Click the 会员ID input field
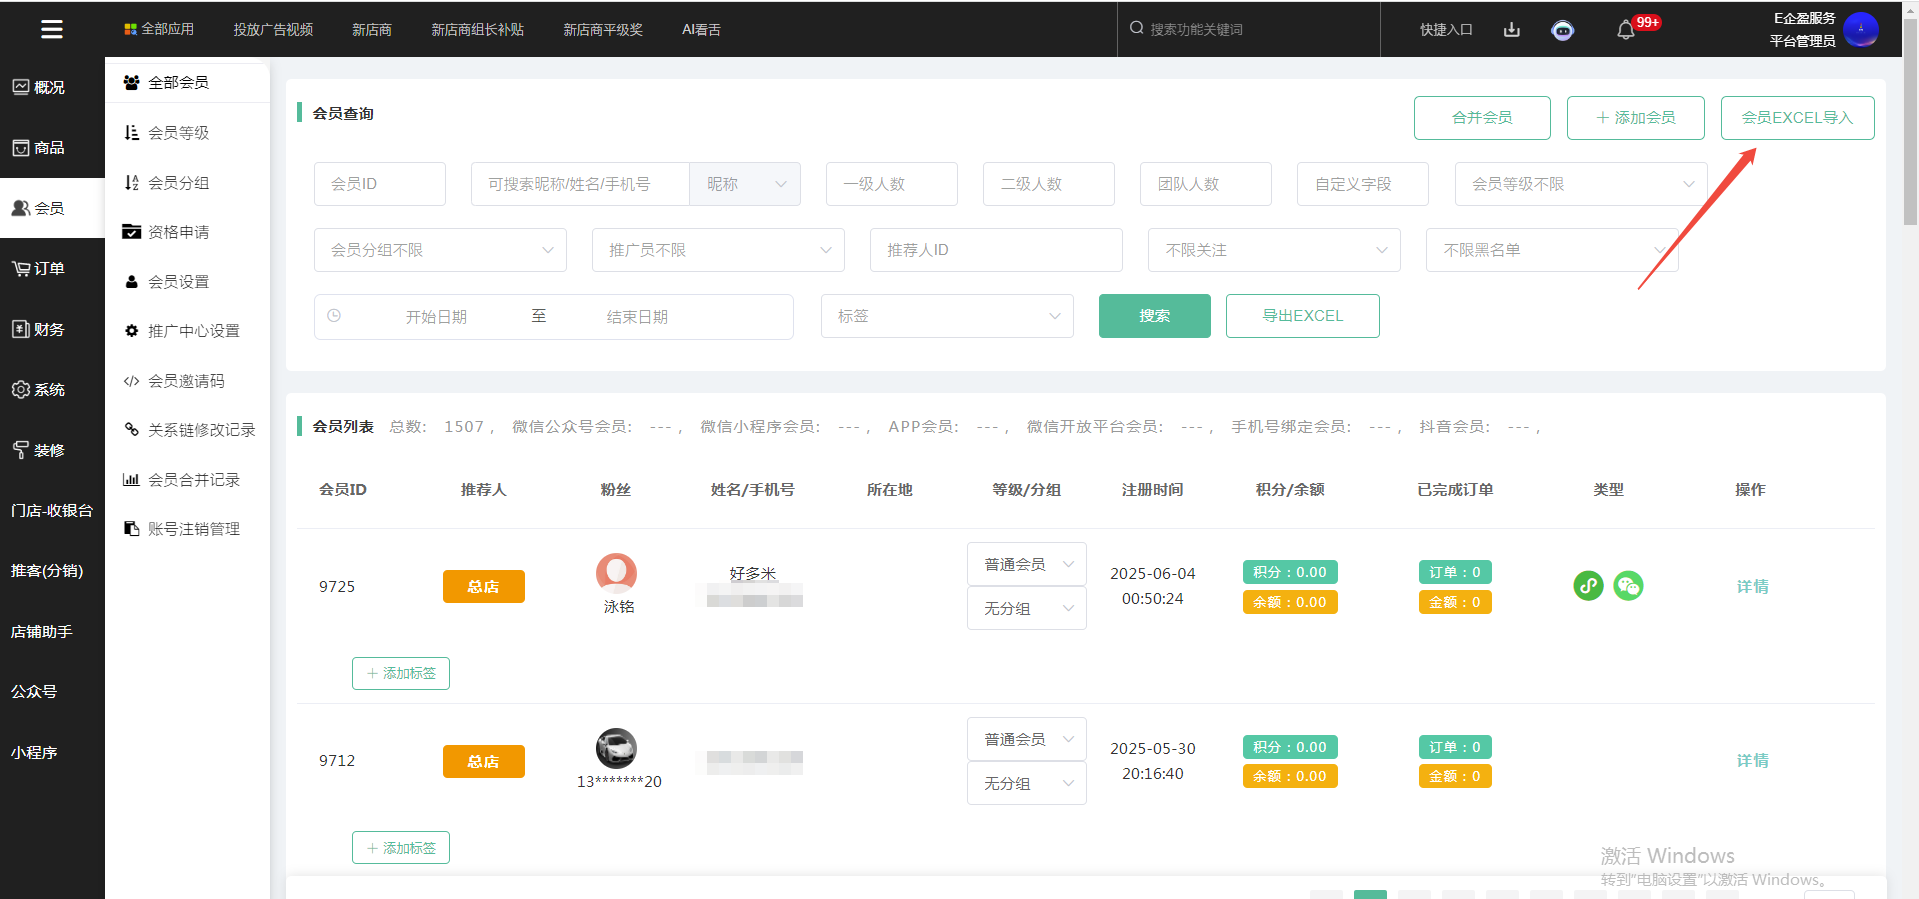 (379, 184)
